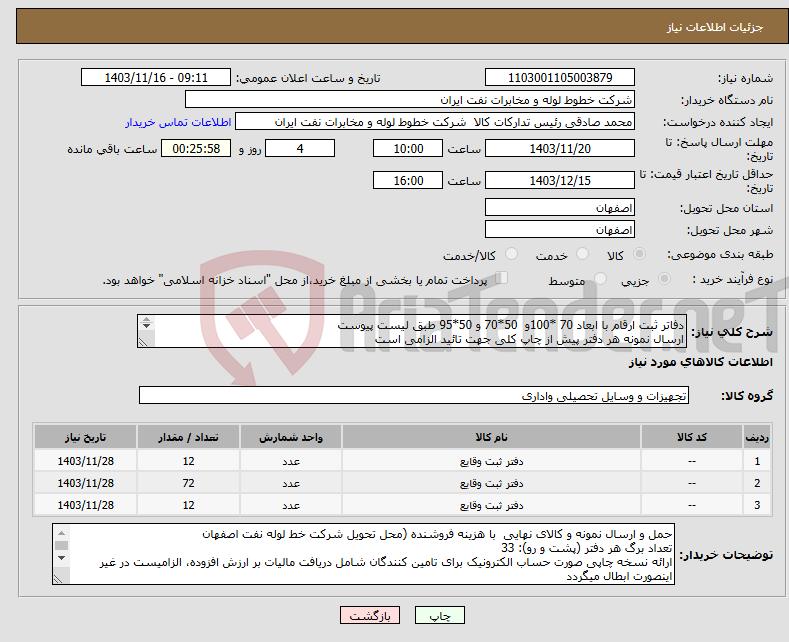
Task: Click the validity time field 16:00
Action: [x=408, y=181]
